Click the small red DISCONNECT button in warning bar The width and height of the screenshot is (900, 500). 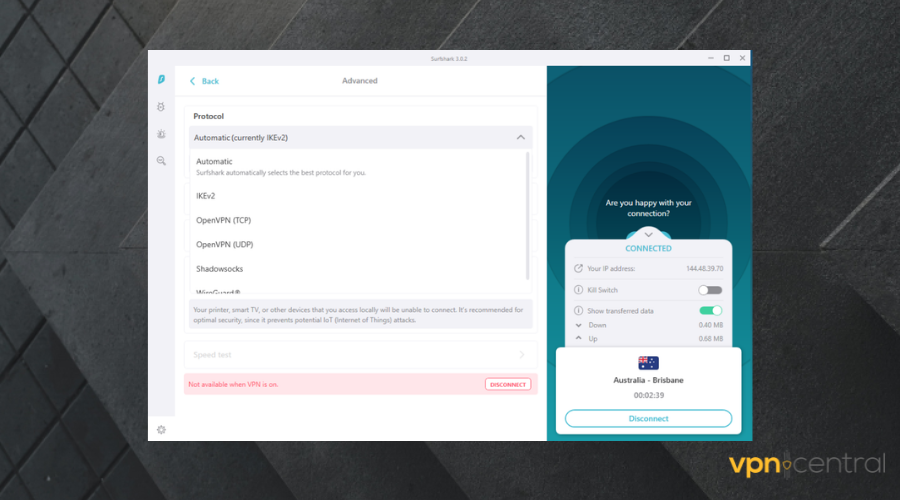click(508, 384)
